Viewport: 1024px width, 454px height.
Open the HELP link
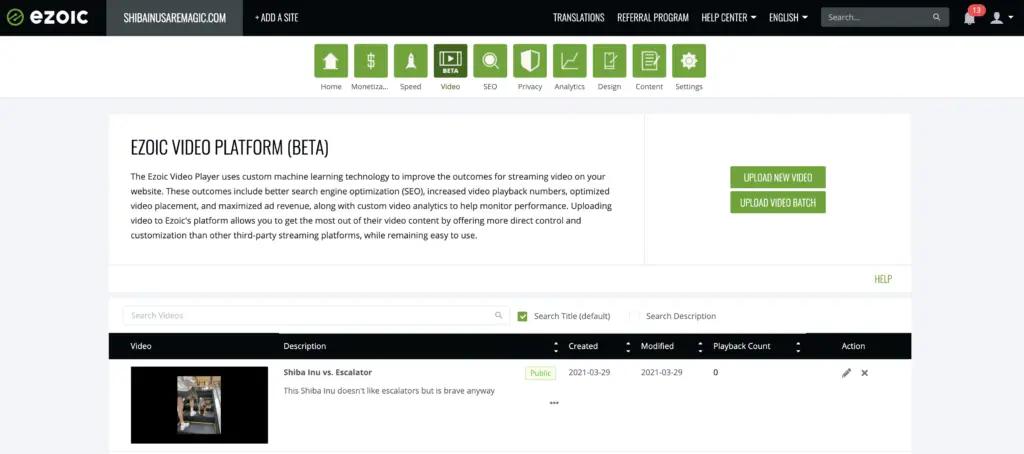click(883, 279)
